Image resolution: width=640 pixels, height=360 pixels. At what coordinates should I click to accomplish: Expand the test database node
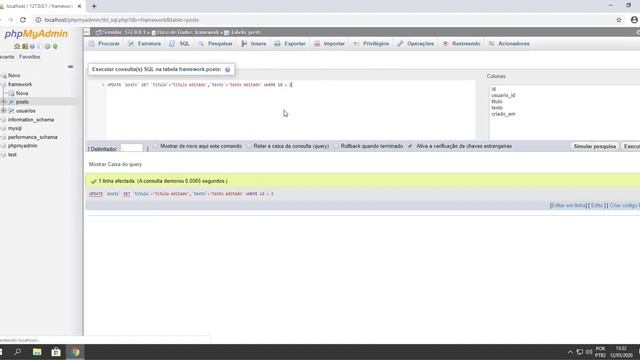(3, 155)
